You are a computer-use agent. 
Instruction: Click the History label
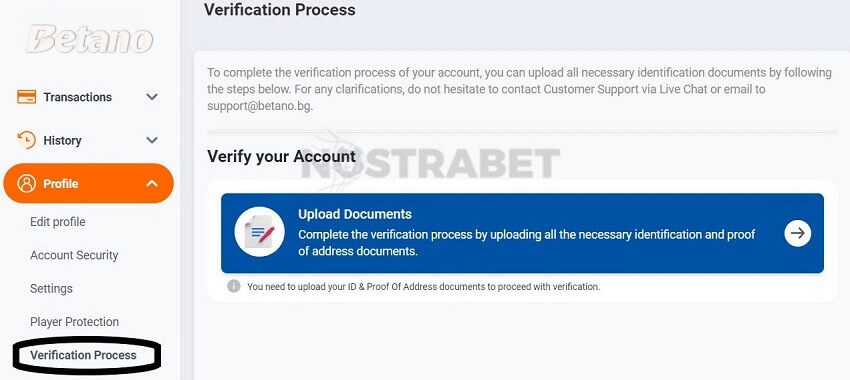pos(62,140)
